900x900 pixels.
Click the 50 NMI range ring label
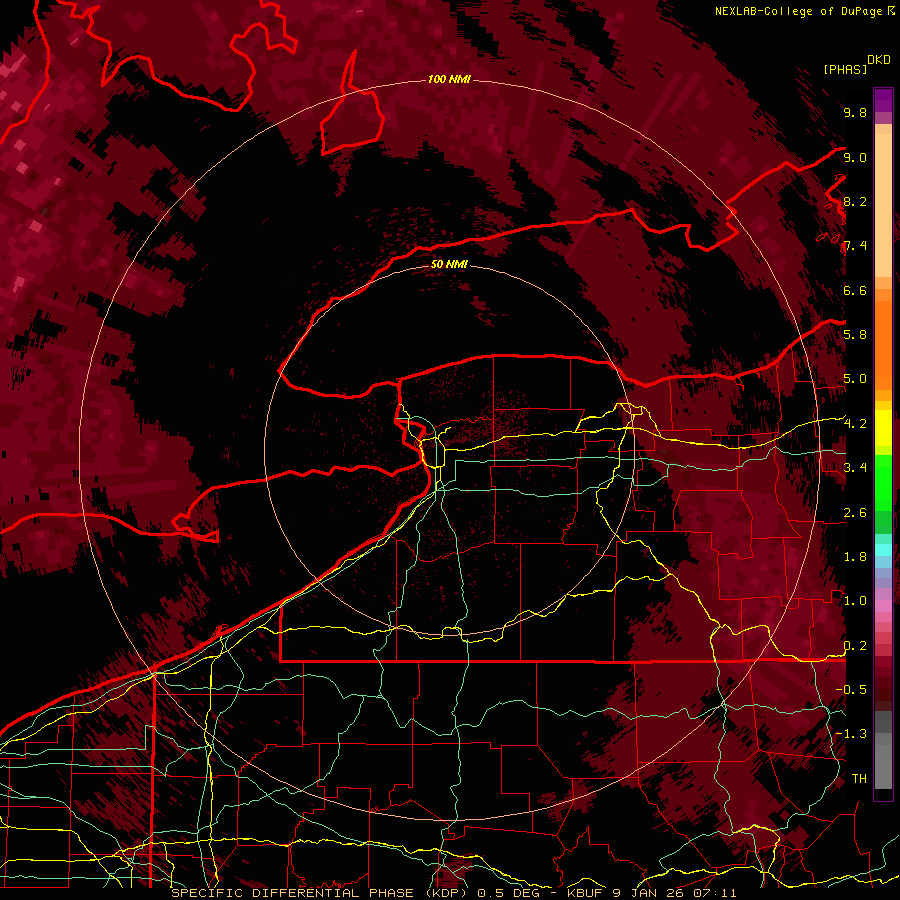[449, 264]
